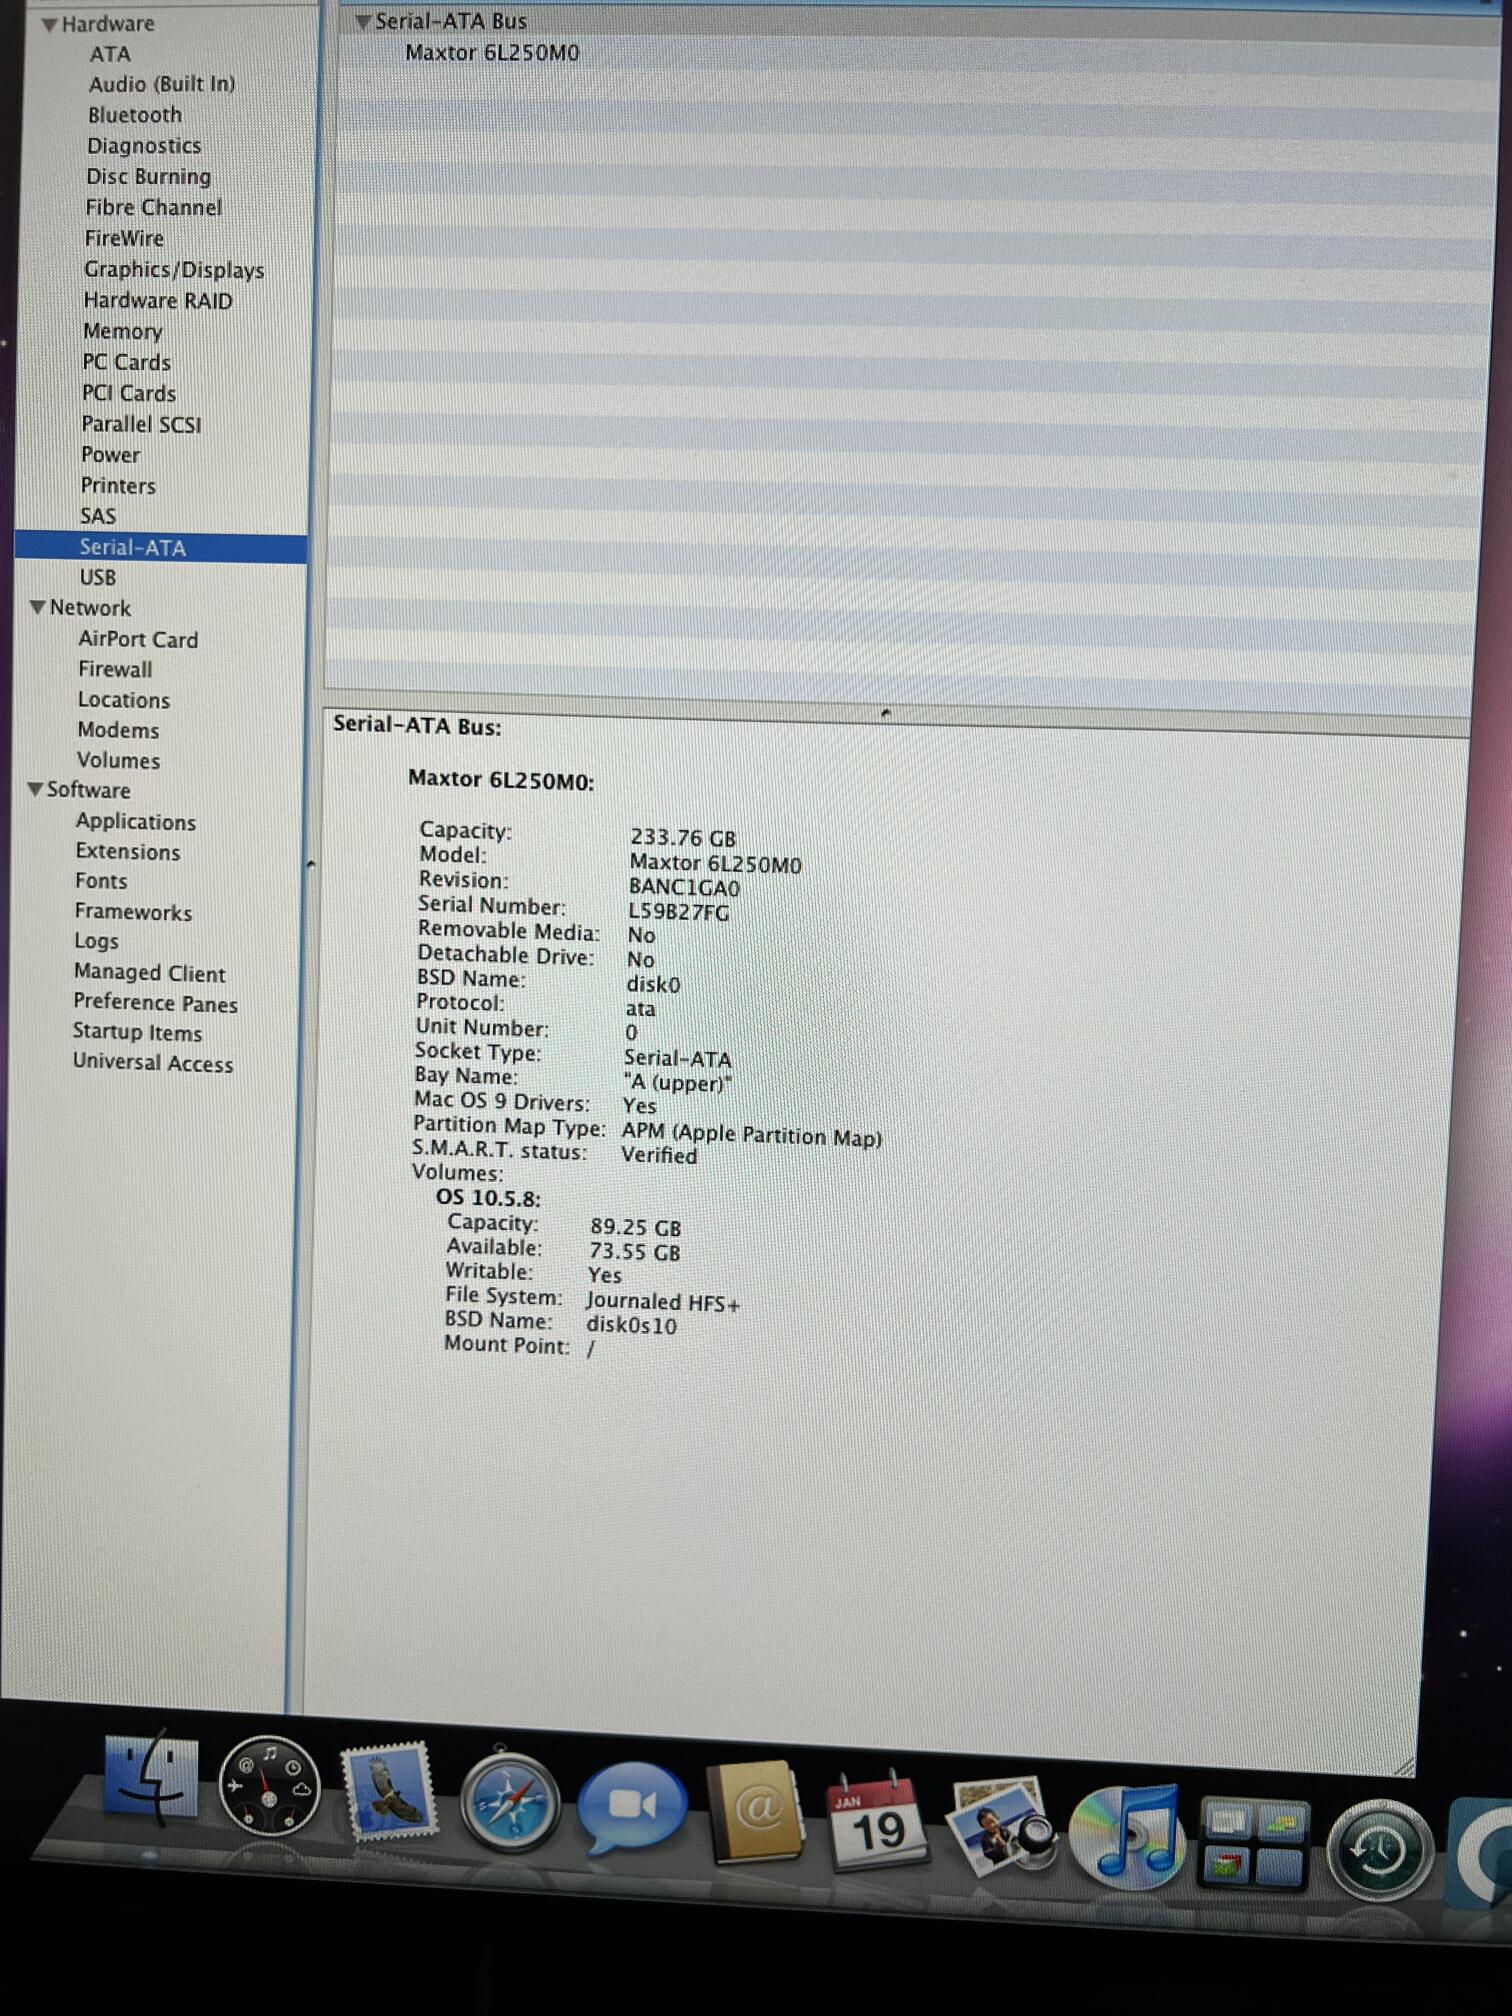Open iChat video bubble icon in the Dock
The height and width of the screenshot is (2016, 1512).
(632, 1807)
